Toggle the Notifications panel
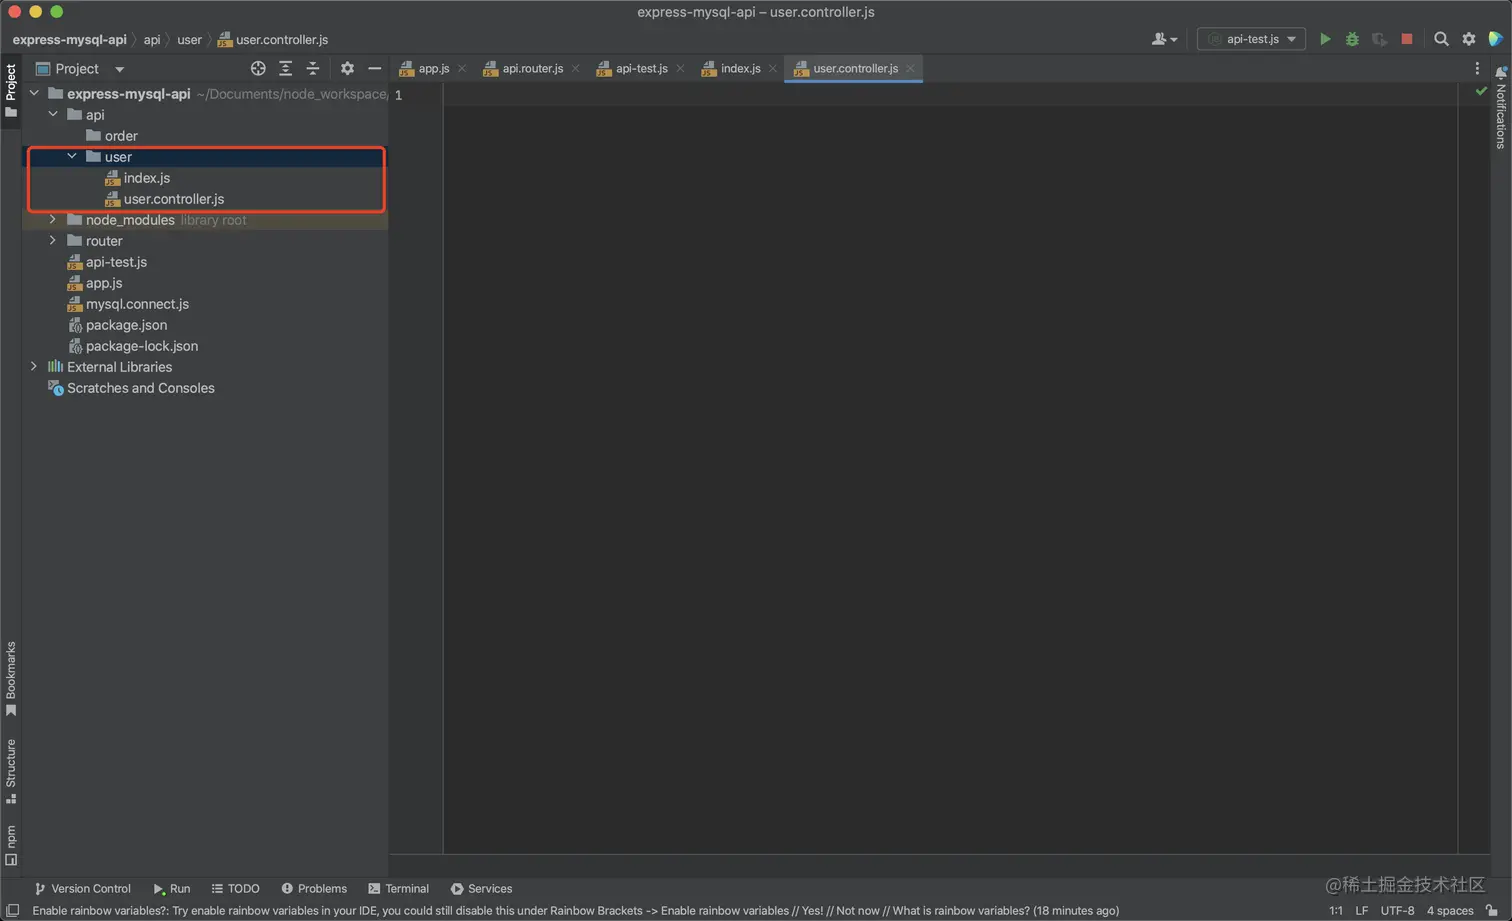The height and width of the screenshot is (921, 1512). (x=1500, y=108)
